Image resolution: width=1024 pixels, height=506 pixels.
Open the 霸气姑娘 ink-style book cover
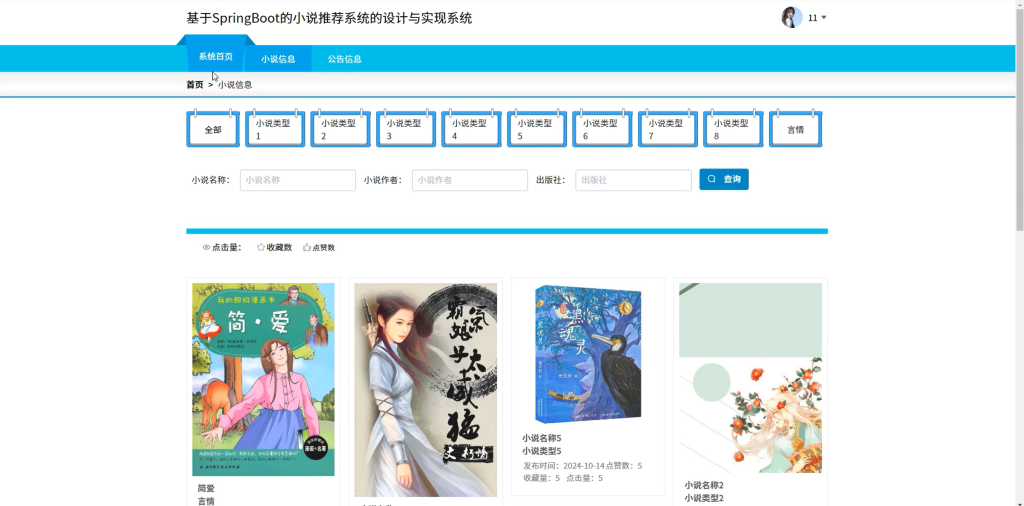pyautogui.click(x=426, y=390)
